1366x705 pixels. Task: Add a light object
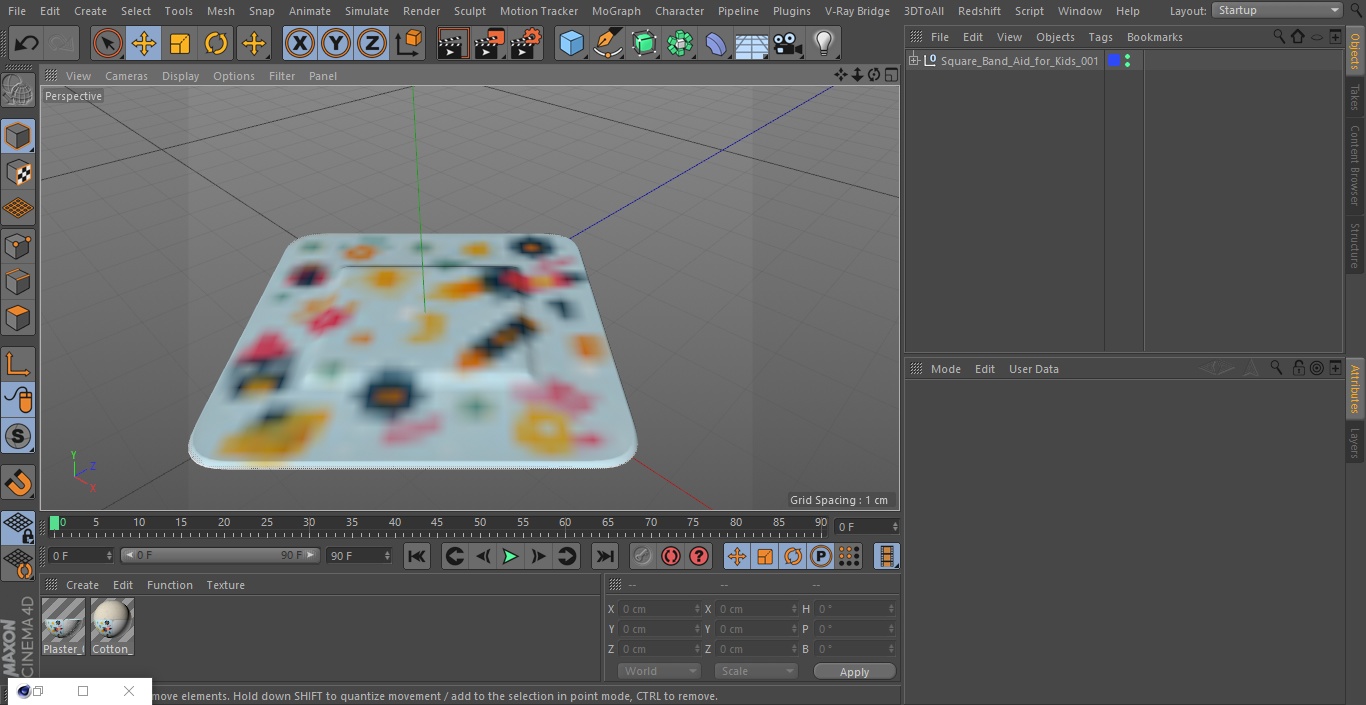coord(824,44)
